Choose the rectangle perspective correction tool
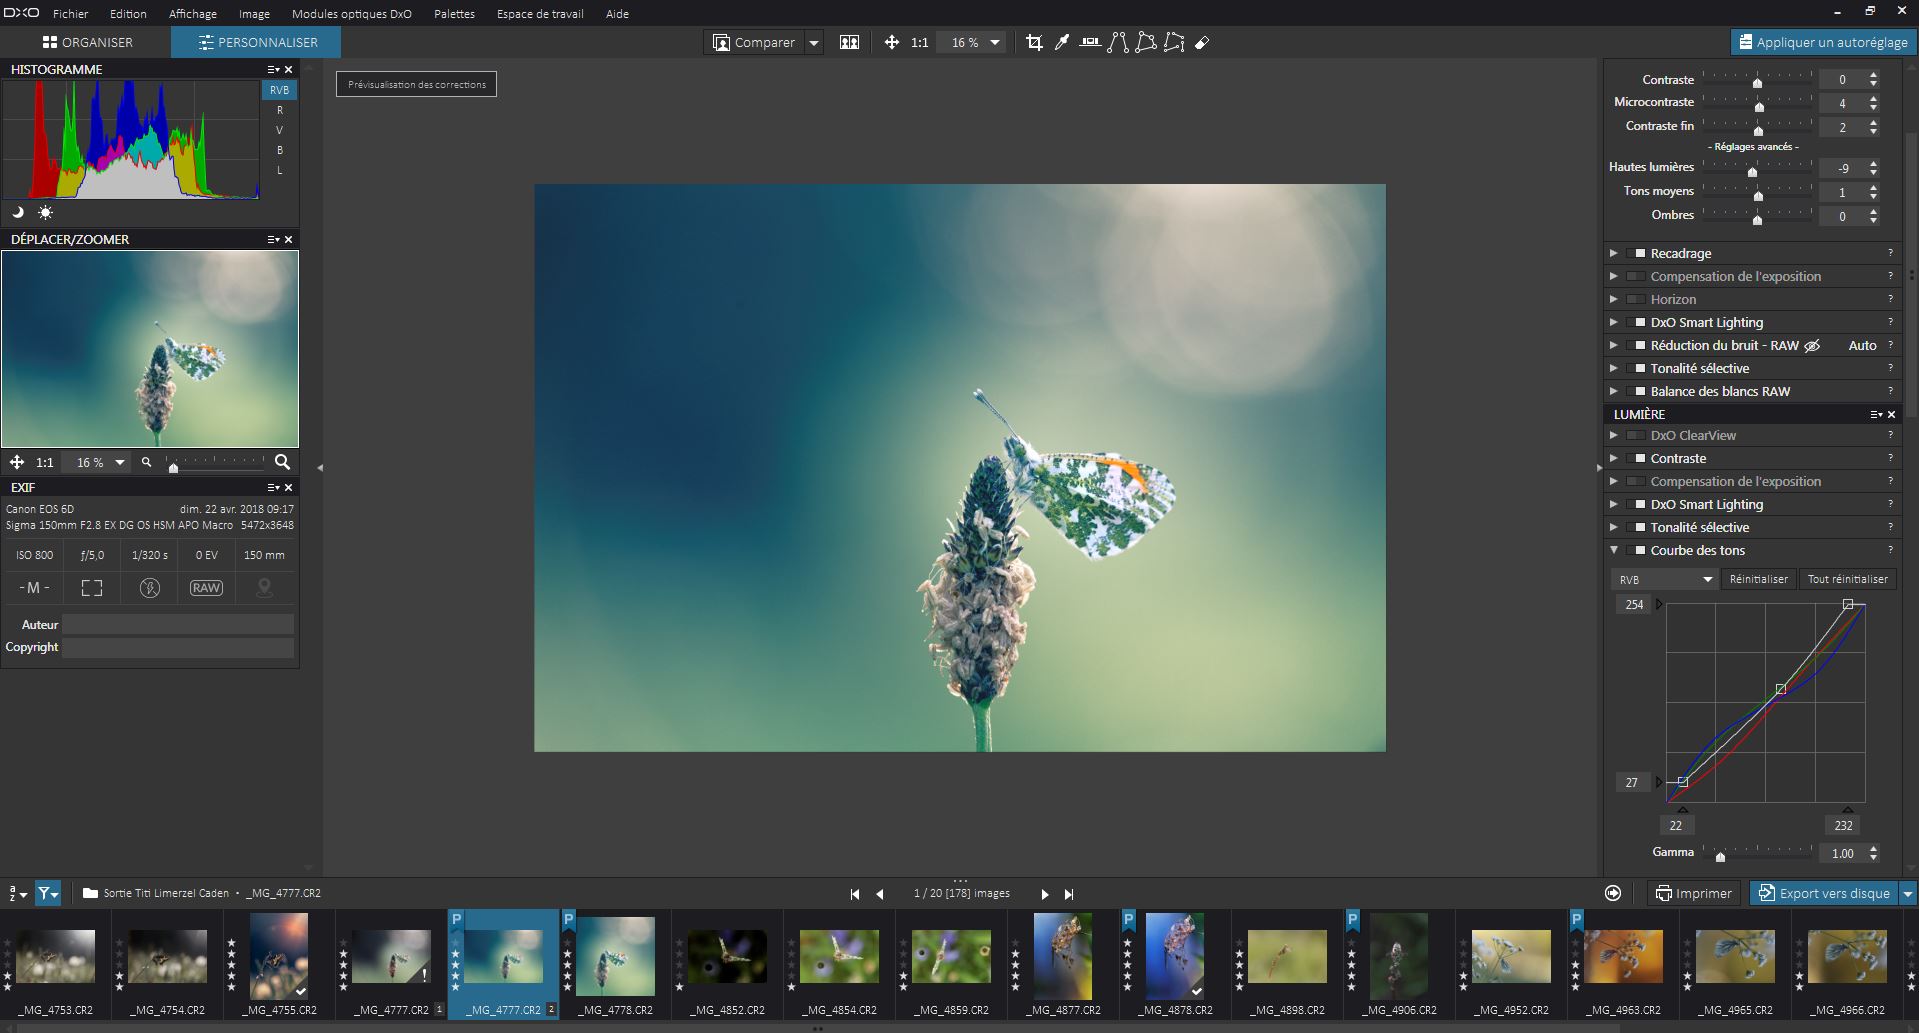This screenshot has height=1033, width=1919. click(x=1146, y=42)
